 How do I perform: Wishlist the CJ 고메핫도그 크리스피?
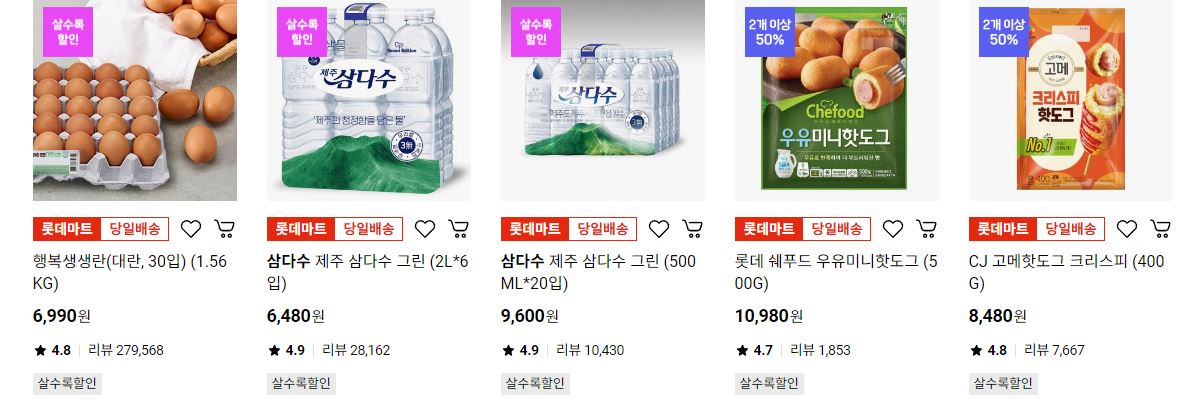click(x=1126, y=229)
